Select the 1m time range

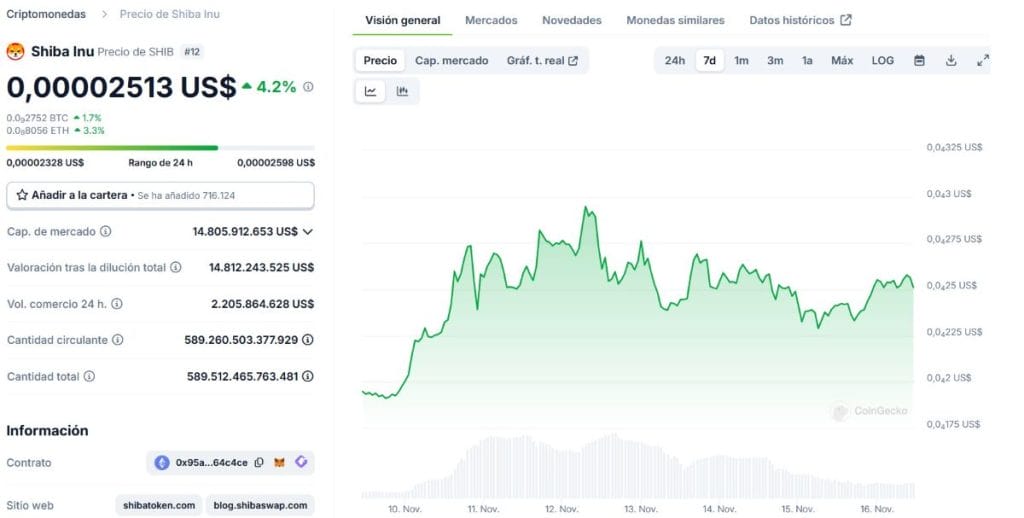(741, 61)
